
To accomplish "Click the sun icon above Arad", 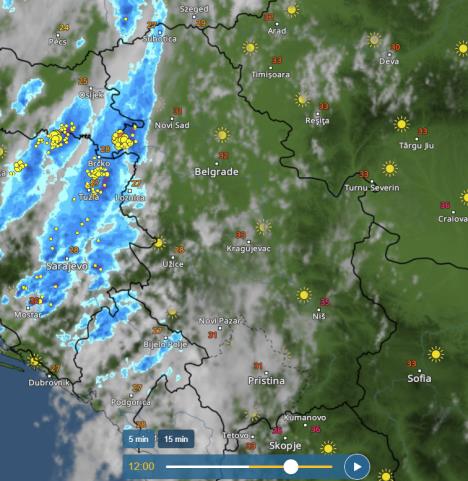I will click(292, 10).
